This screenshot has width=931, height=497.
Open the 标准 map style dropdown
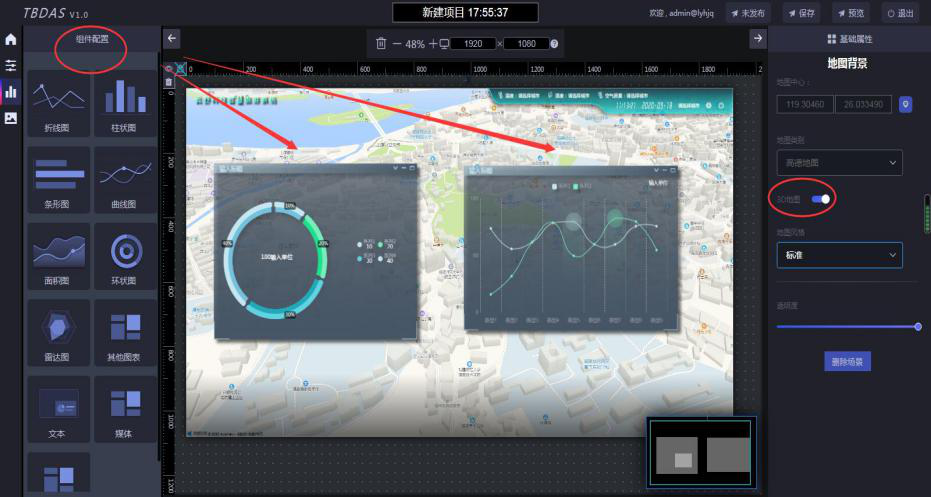[x=839, y=255]
